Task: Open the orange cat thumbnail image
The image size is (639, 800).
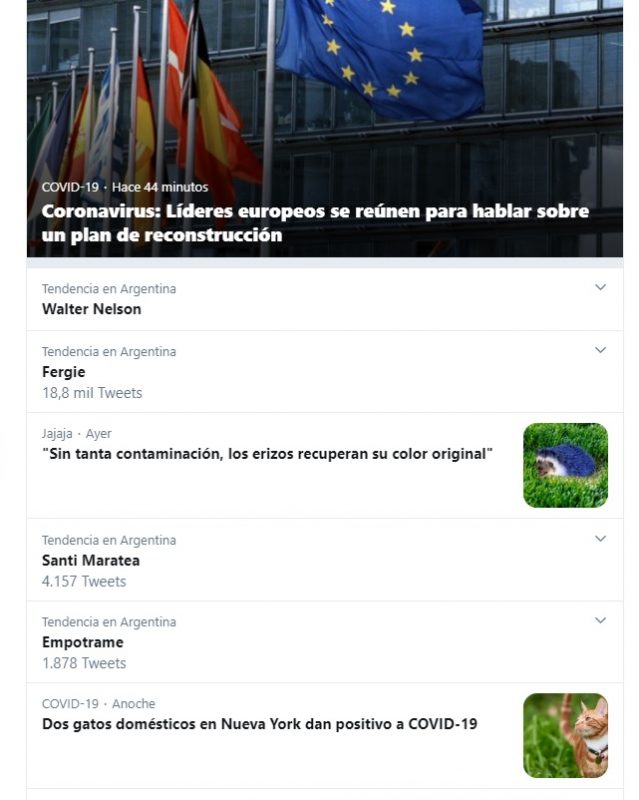Action: 566,735
